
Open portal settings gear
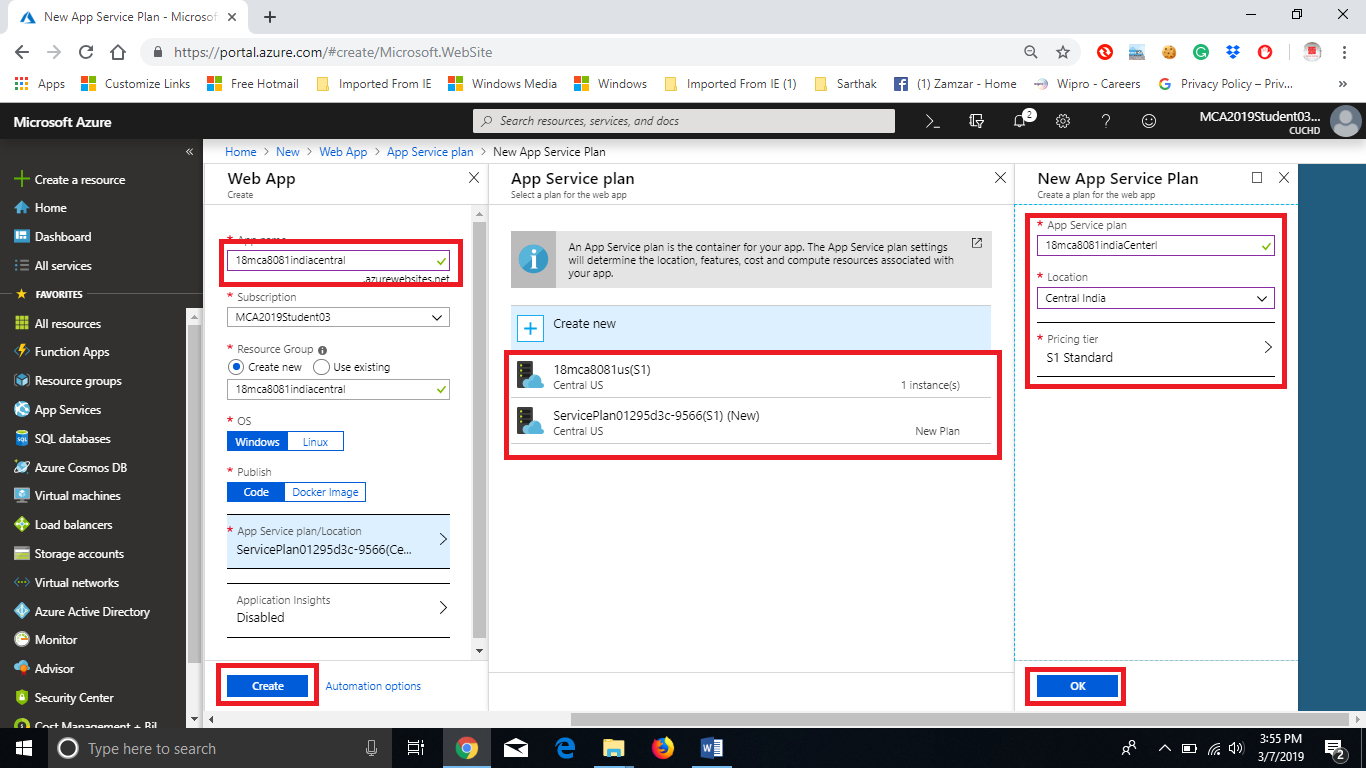(1063, 121)
